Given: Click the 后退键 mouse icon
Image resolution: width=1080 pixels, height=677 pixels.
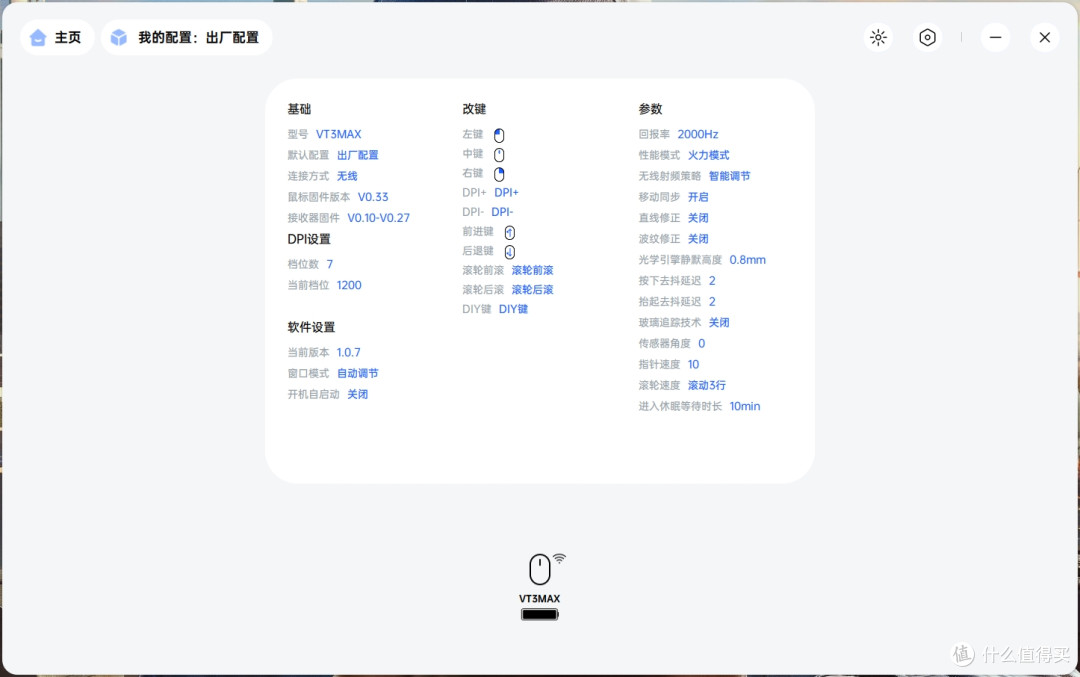Looking at the screenshot, I should [x=510, y=251].
